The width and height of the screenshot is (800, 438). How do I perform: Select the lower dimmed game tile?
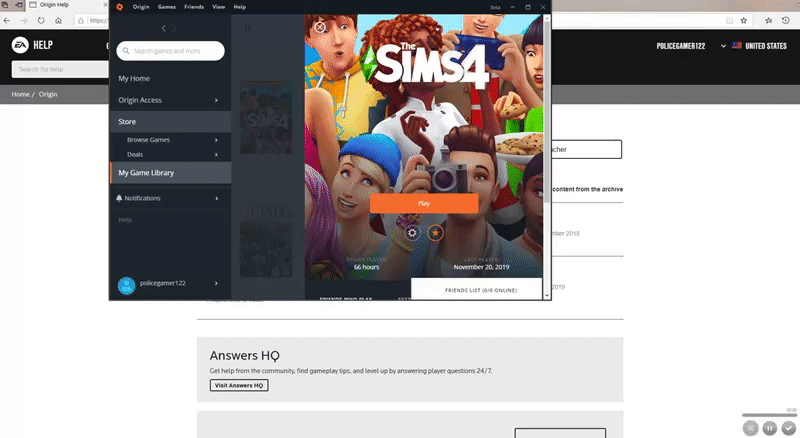tap(266, 241)
